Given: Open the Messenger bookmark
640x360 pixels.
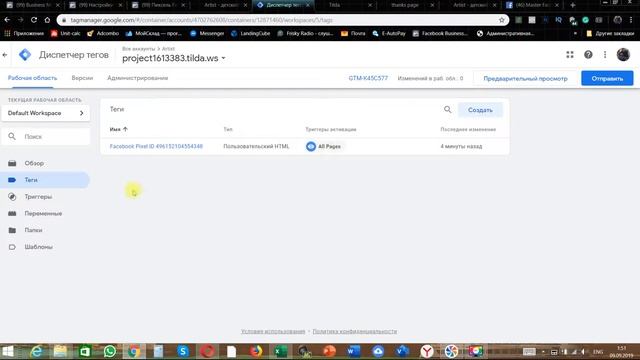Looking at the screenshot, I should (207, 33).
